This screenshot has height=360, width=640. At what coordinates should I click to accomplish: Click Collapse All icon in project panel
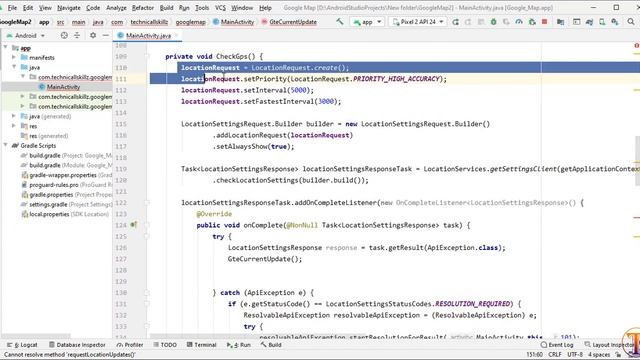tap(77, 36)
